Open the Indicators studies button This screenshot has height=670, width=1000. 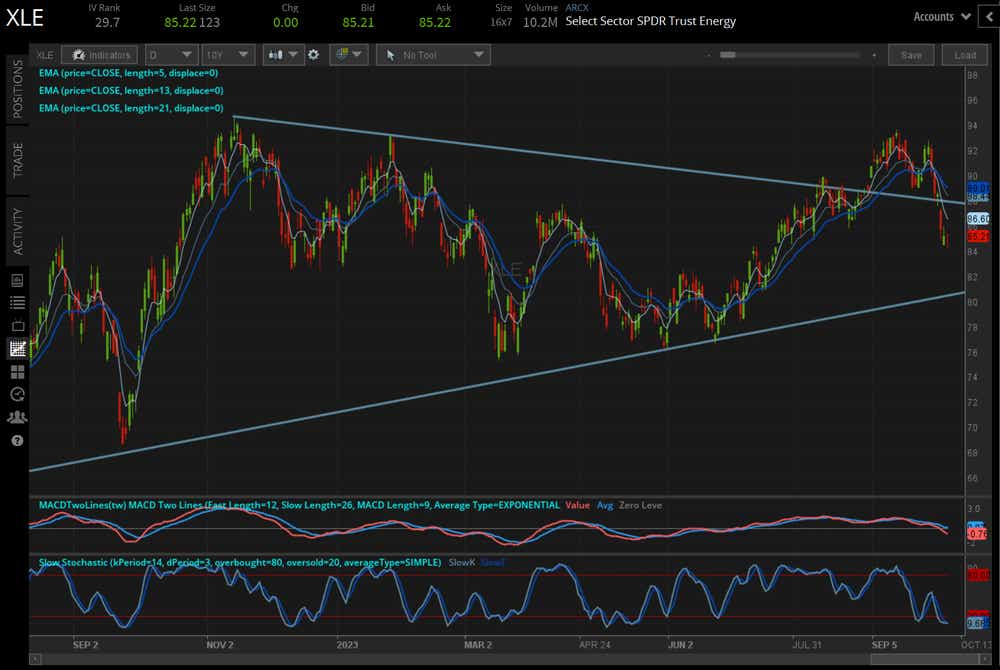click(99, 55)
